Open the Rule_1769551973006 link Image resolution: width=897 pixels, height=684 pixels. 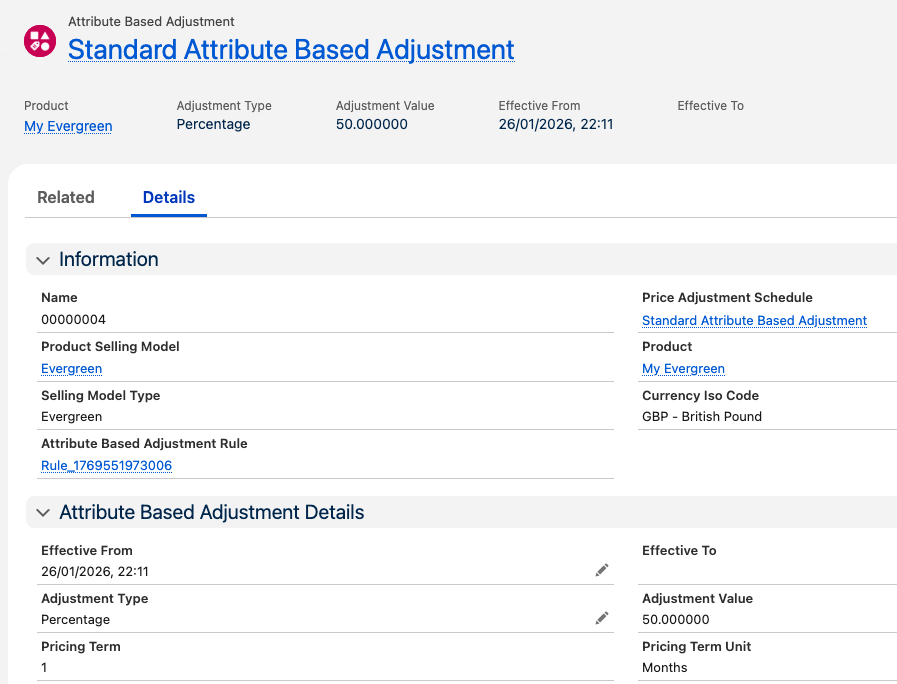(x=106, y=465)
